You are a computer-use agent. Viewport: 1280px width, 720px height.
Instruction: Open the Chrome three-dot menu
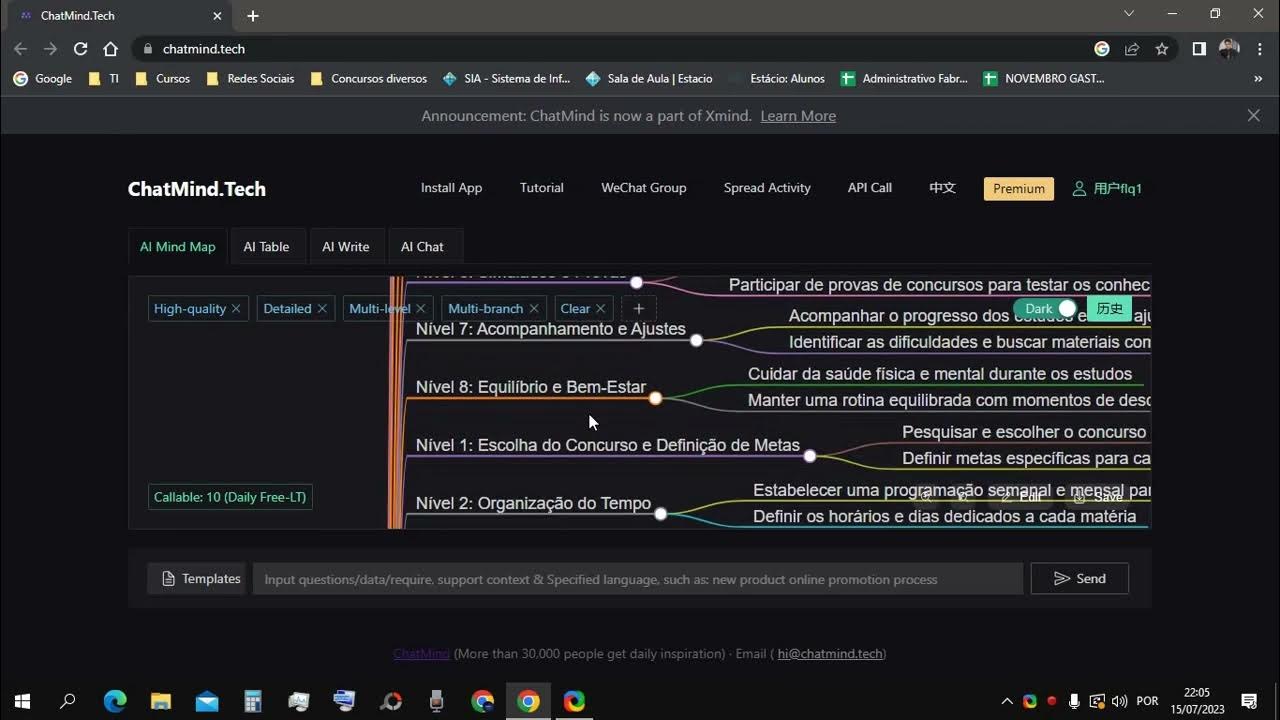[1258, 49]
